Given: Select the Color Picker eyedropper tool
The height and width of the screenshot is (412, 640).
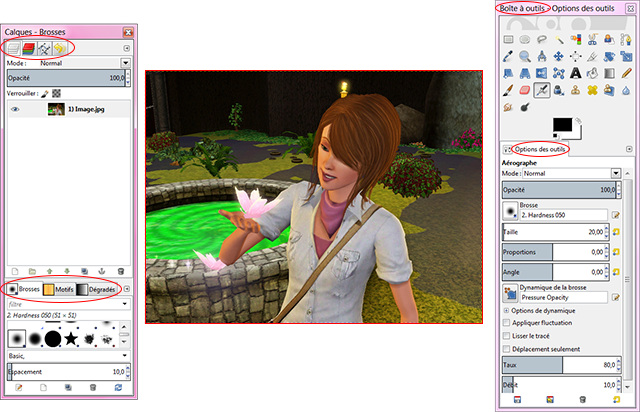Looking at the screenshot, I should [508, 56].
